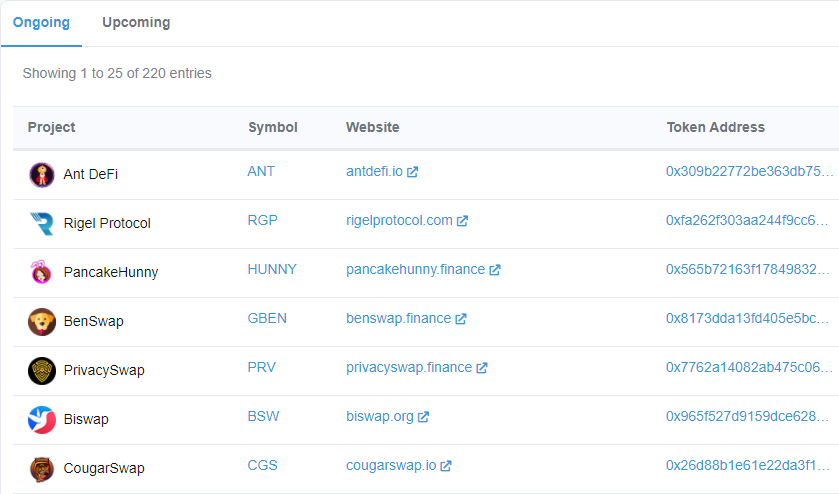Open the GBEN symbol link
Screen dimensions: 839x494
click(267, 318)
